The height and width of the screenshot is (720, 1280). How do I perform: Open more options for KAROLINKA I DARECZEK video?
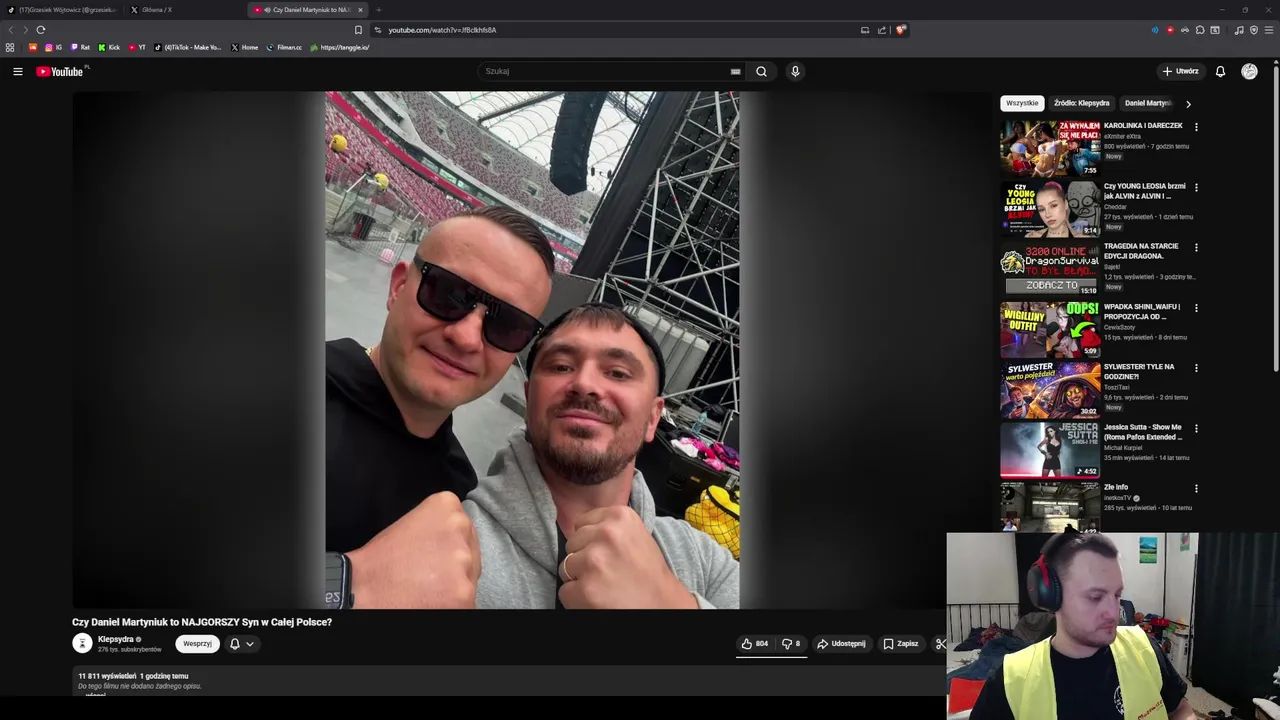tap(1196, 127)
